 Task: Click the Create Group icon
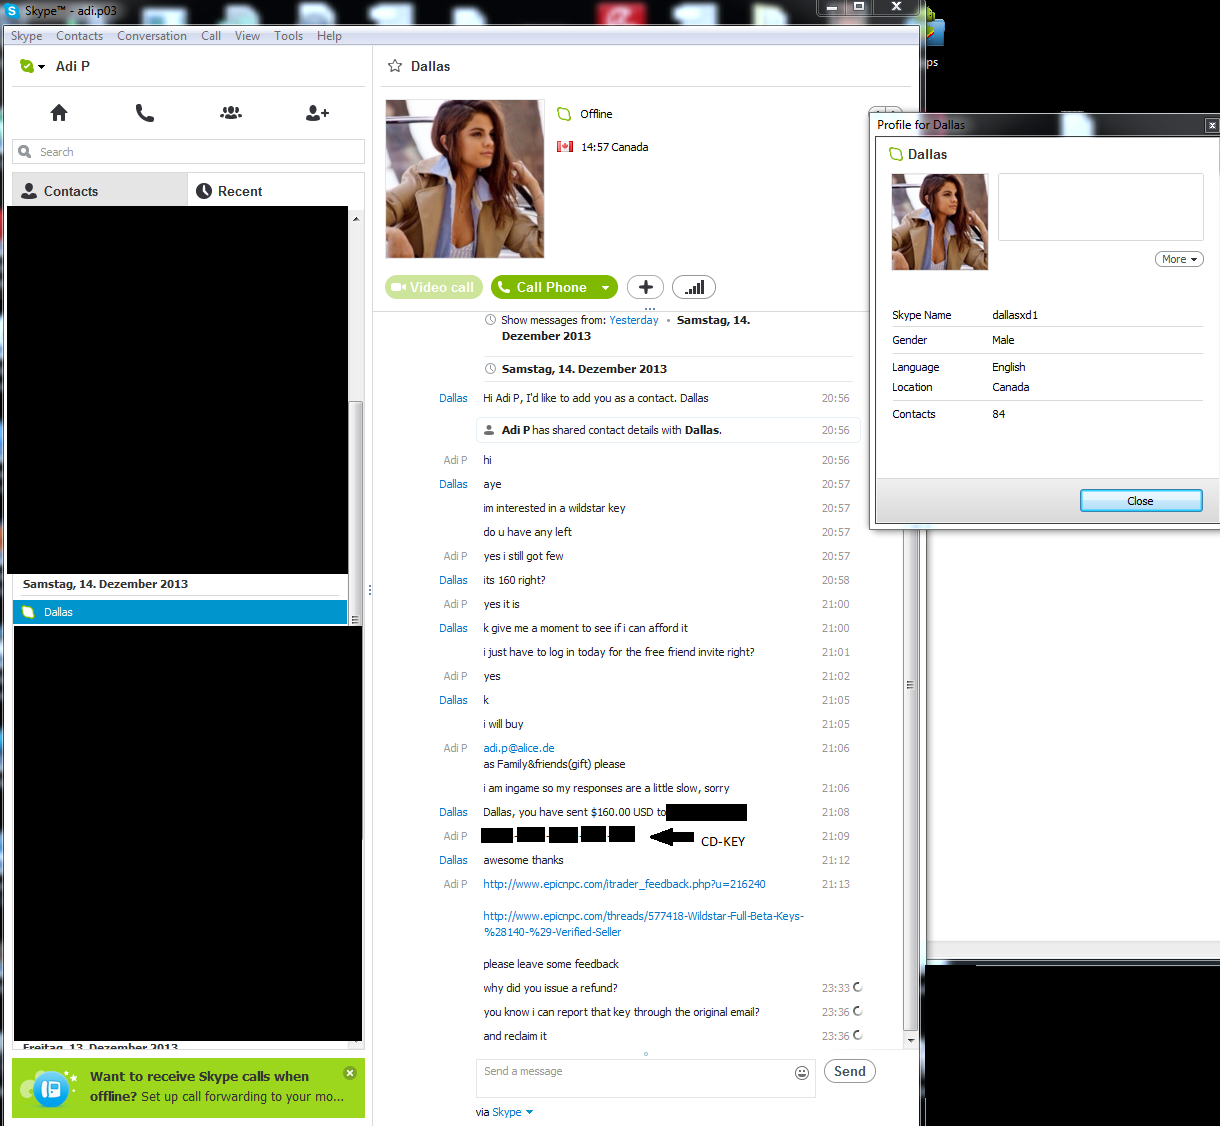(231, 113)
